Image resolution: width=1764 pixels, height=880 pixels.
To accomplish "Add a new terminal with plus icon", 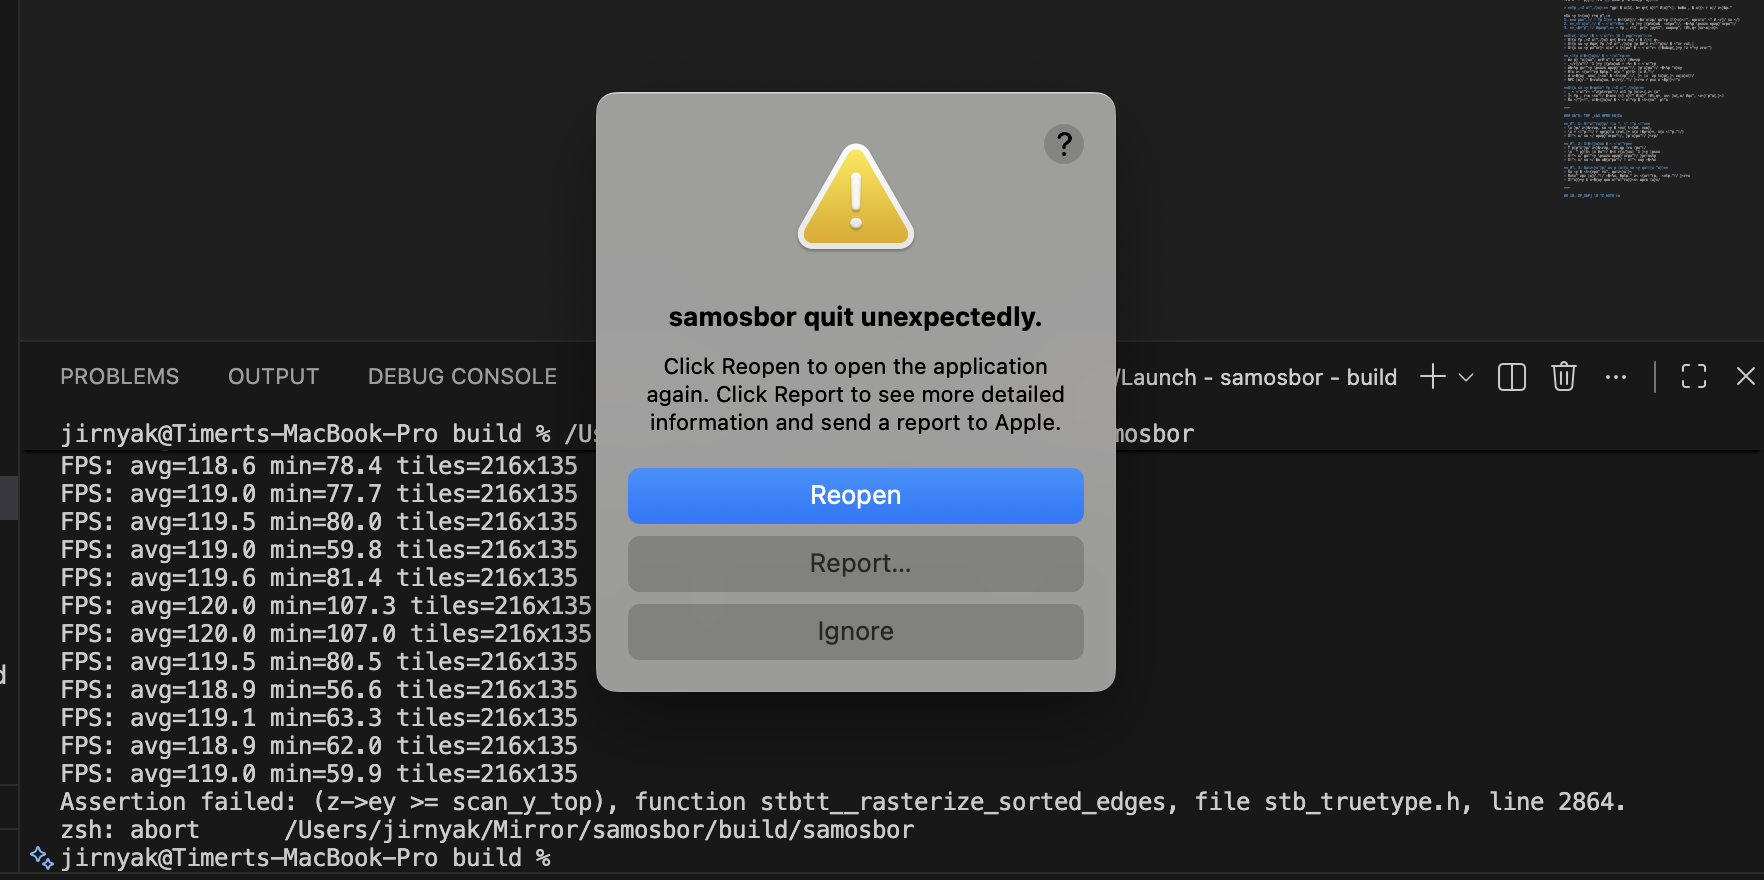I will (x=1433, y=377).
